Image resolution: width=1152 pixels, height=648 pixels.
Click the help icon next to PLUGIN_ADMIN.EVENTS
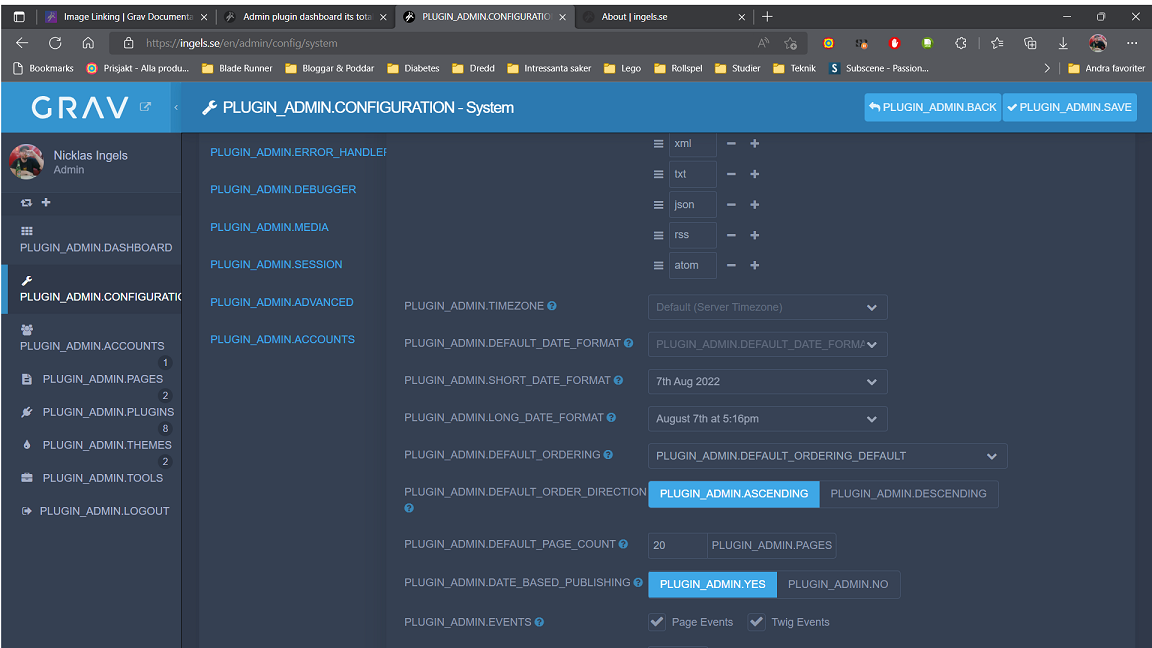click(539, 622)
